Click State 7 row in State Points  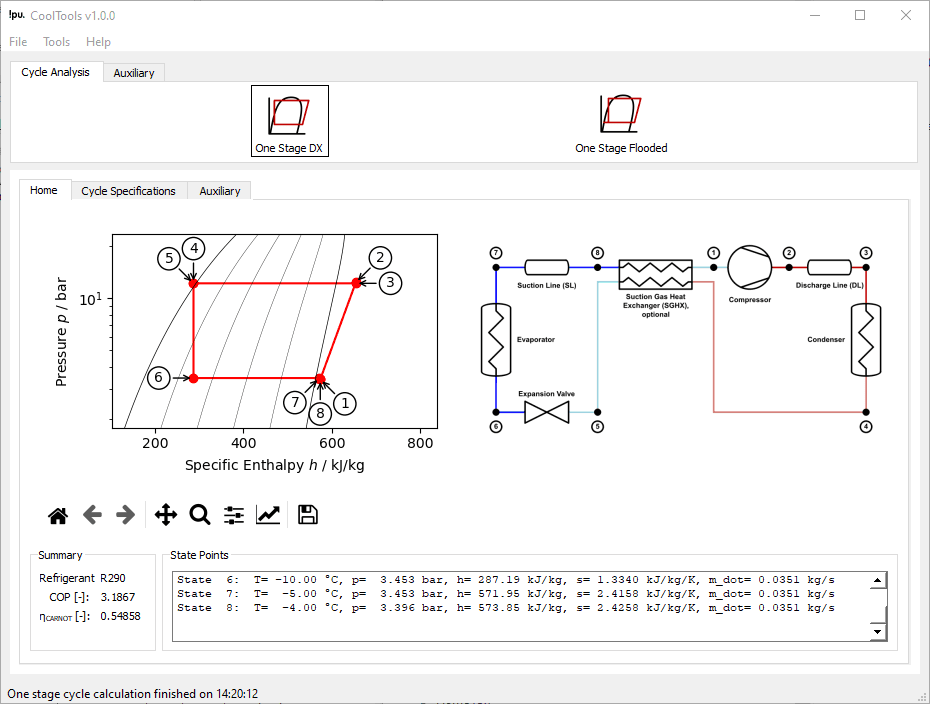tap(505, 594)
